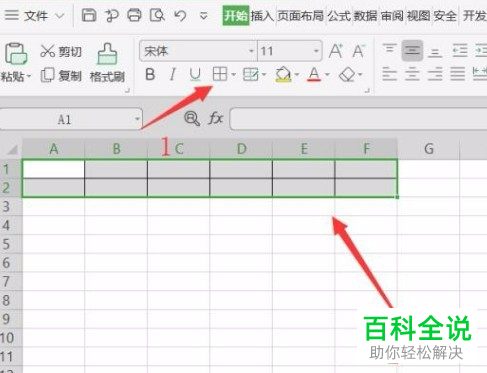Select row 7 header
This screenshot has width=487, height=373.
(x=11, y=282)
